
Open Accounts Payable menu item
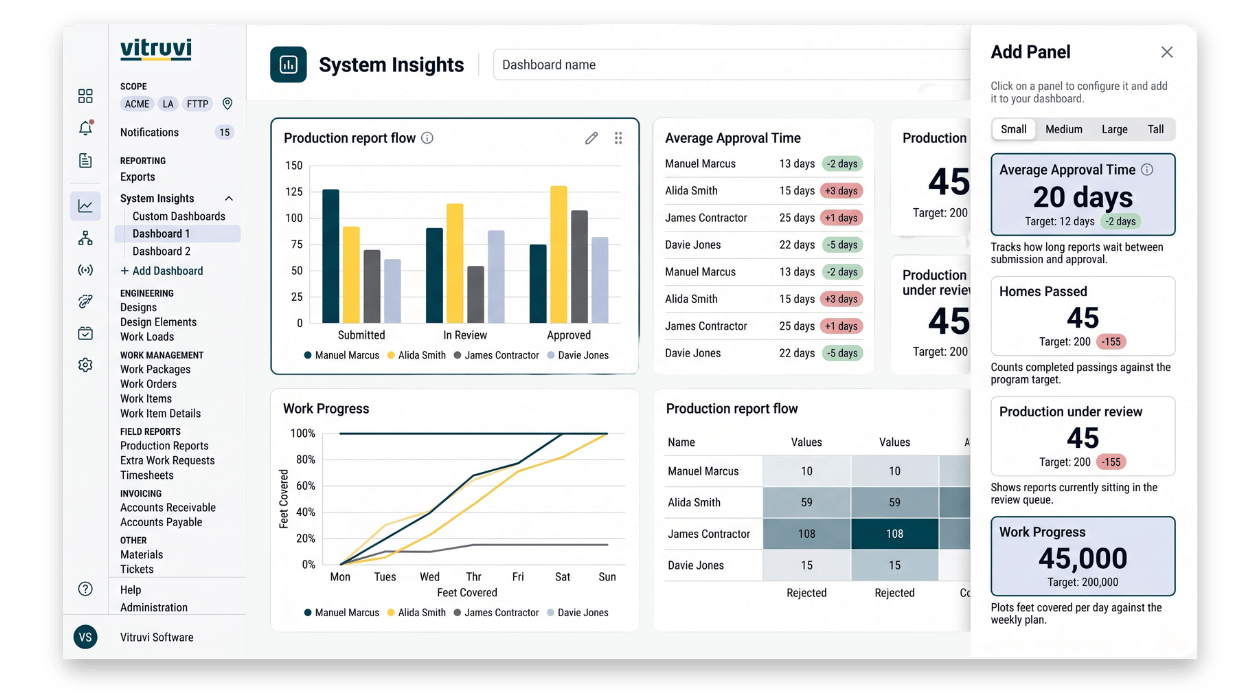161,522
